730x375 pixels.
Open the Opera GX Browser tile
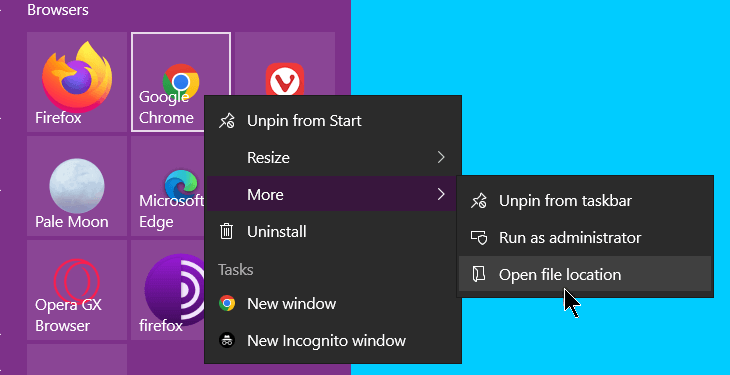pos(77,290)
